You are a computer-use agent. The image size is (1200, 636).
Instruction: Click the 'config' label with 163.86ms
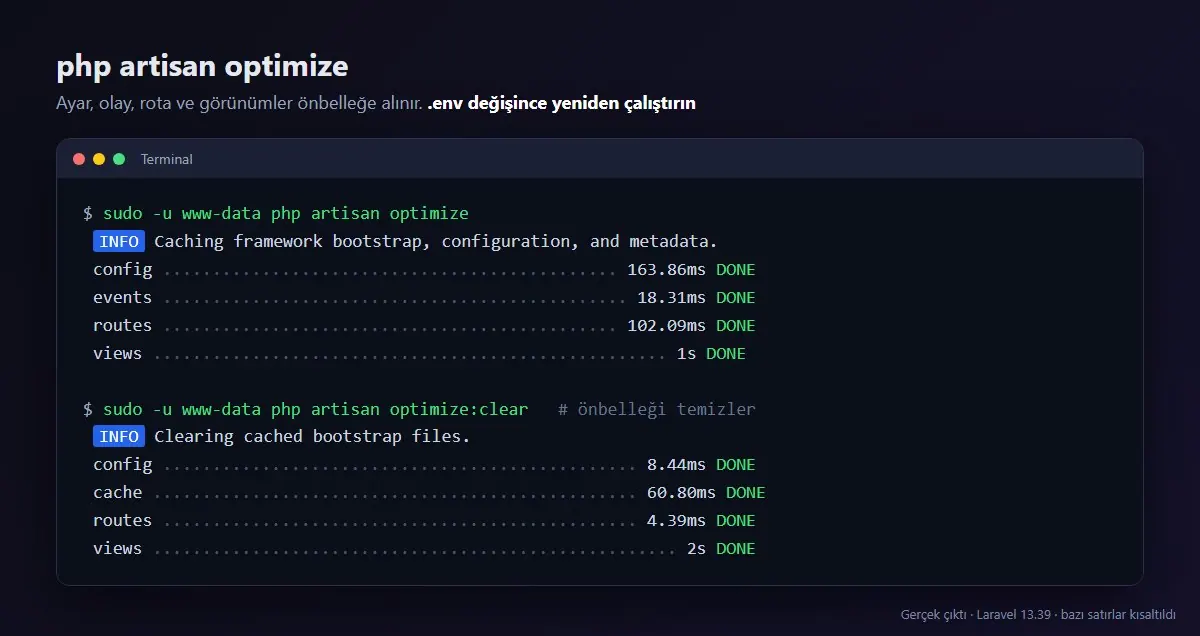pos(123,269)
